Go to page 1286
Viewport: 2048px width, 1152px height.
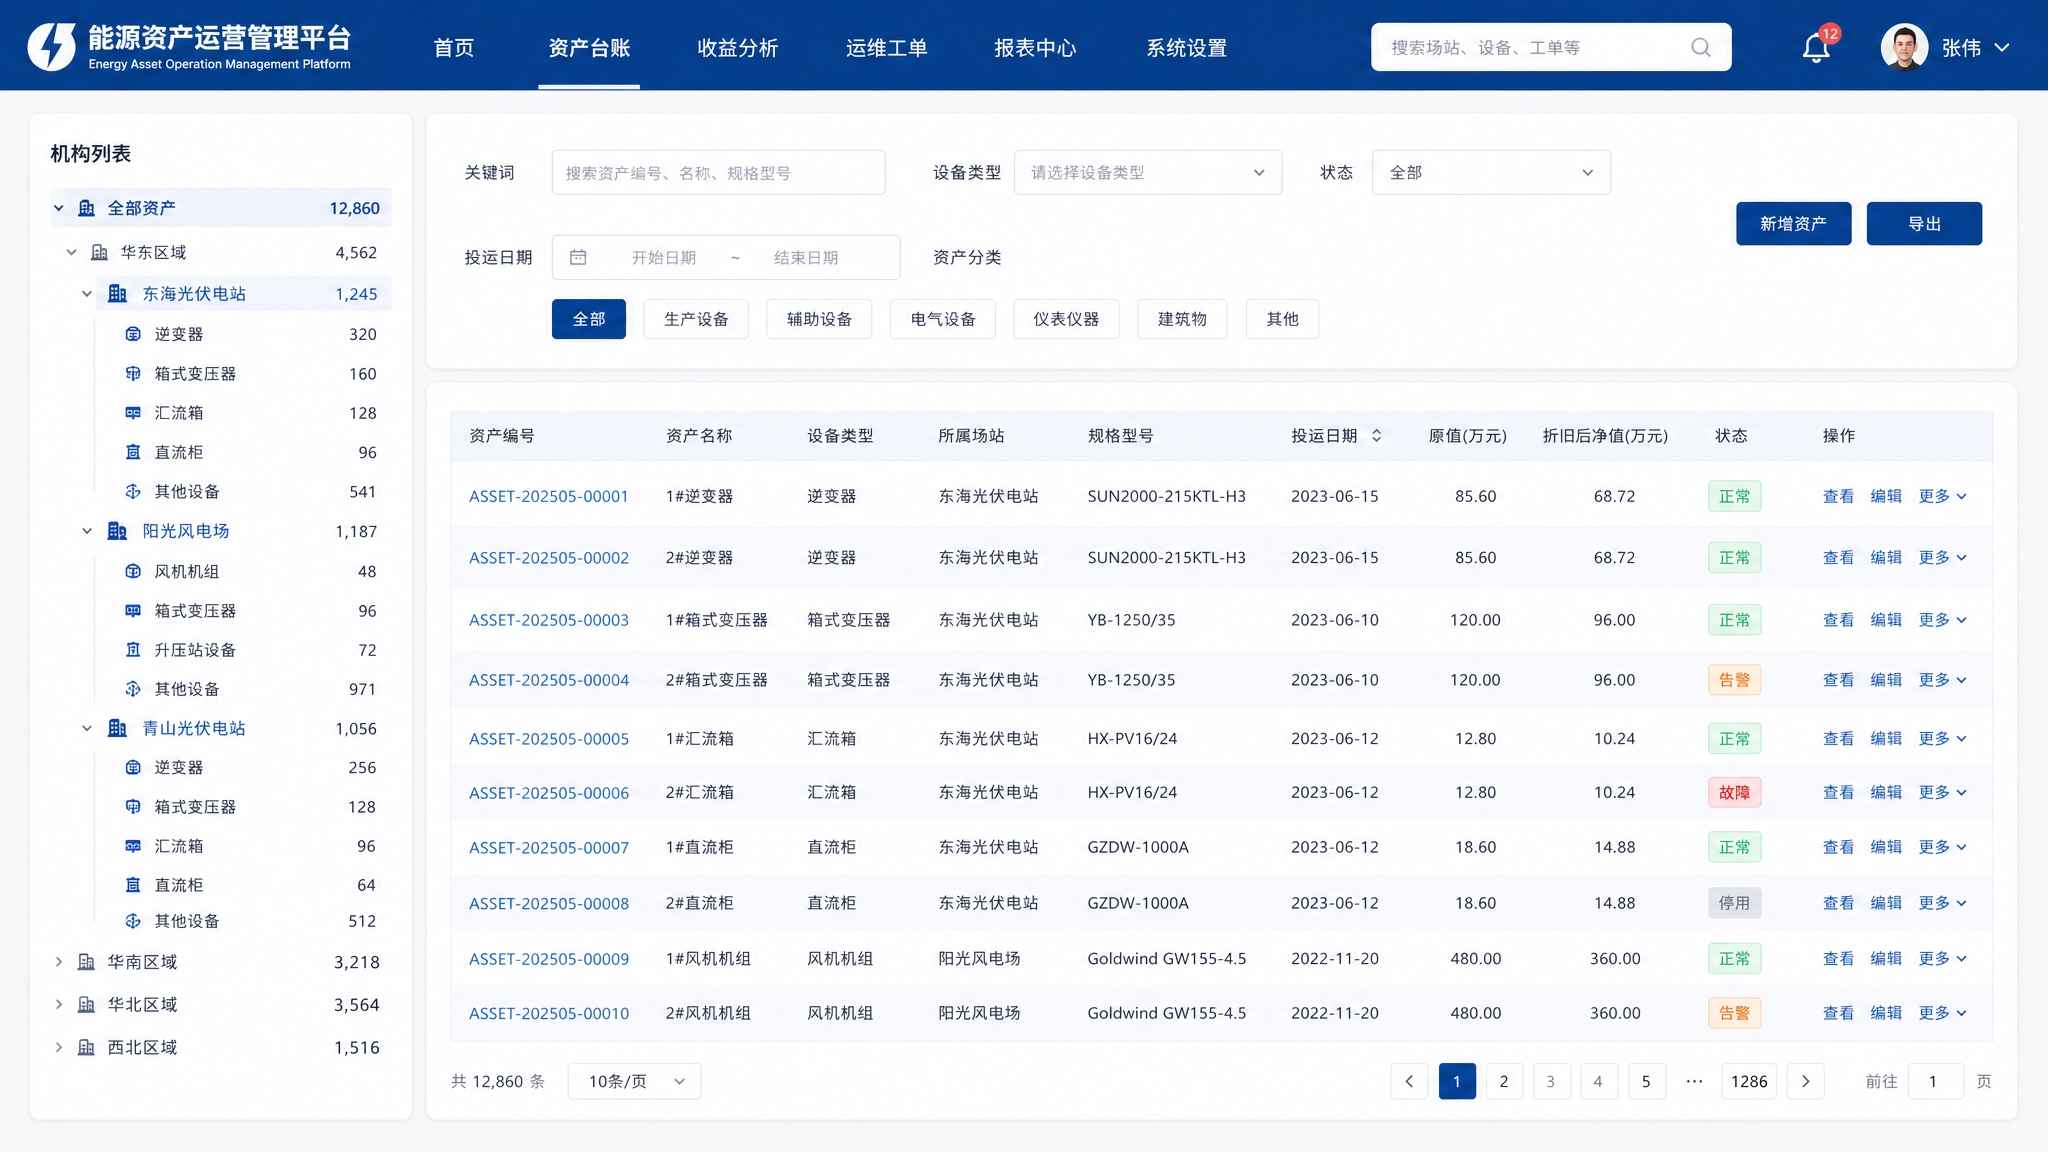1749,1081
